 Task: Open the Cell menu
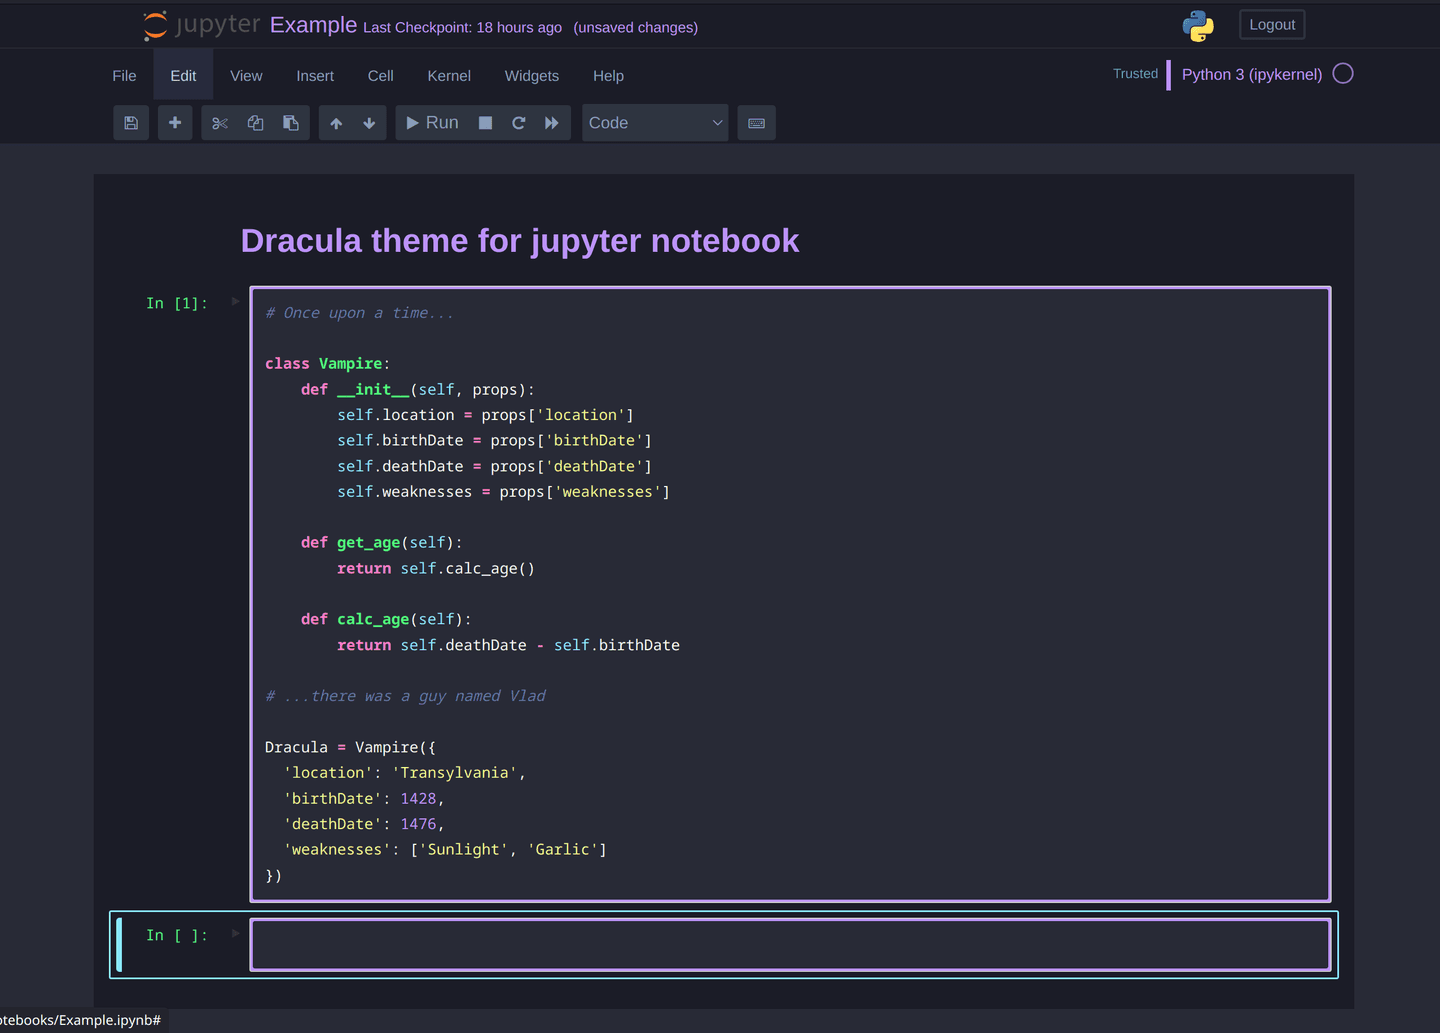[x=380, y=75]
